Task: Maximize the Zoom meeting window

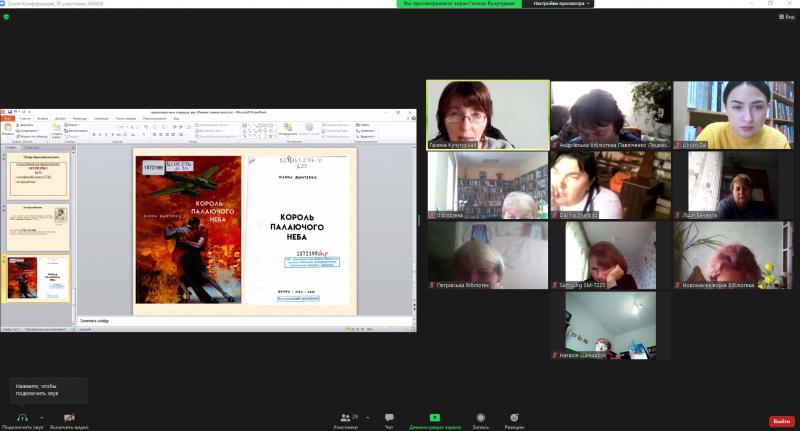Action: click(x=770, y=3)
